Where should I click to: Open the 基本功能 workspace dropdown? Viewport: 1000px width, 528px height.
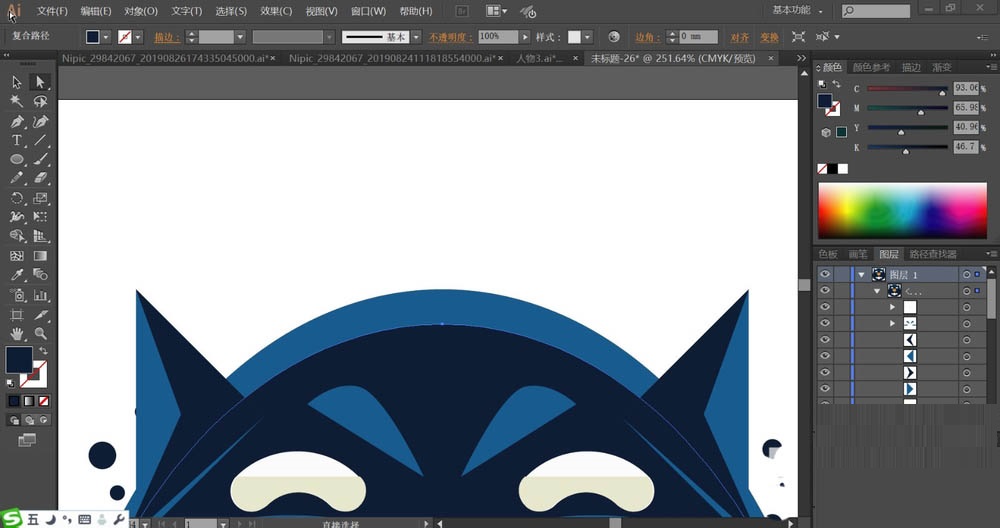click(798, 11)
